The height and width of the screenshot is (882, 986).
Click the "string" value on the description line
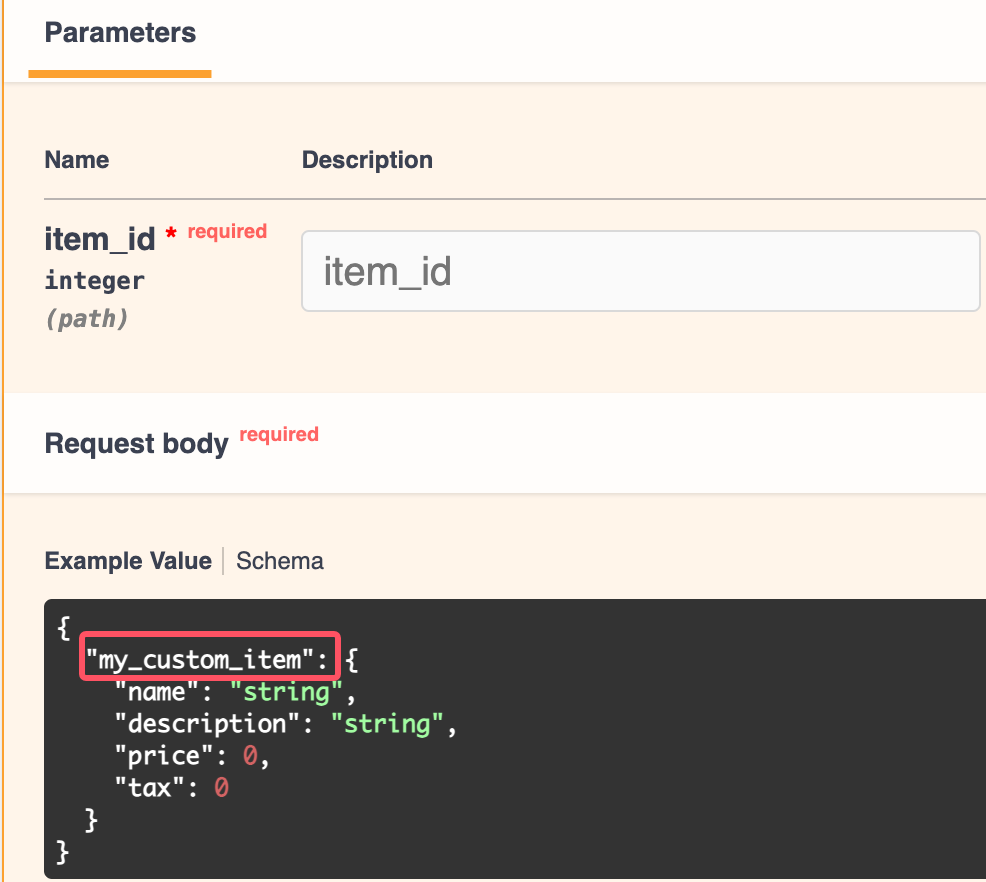pyautogui.click(x=387, y=724)
